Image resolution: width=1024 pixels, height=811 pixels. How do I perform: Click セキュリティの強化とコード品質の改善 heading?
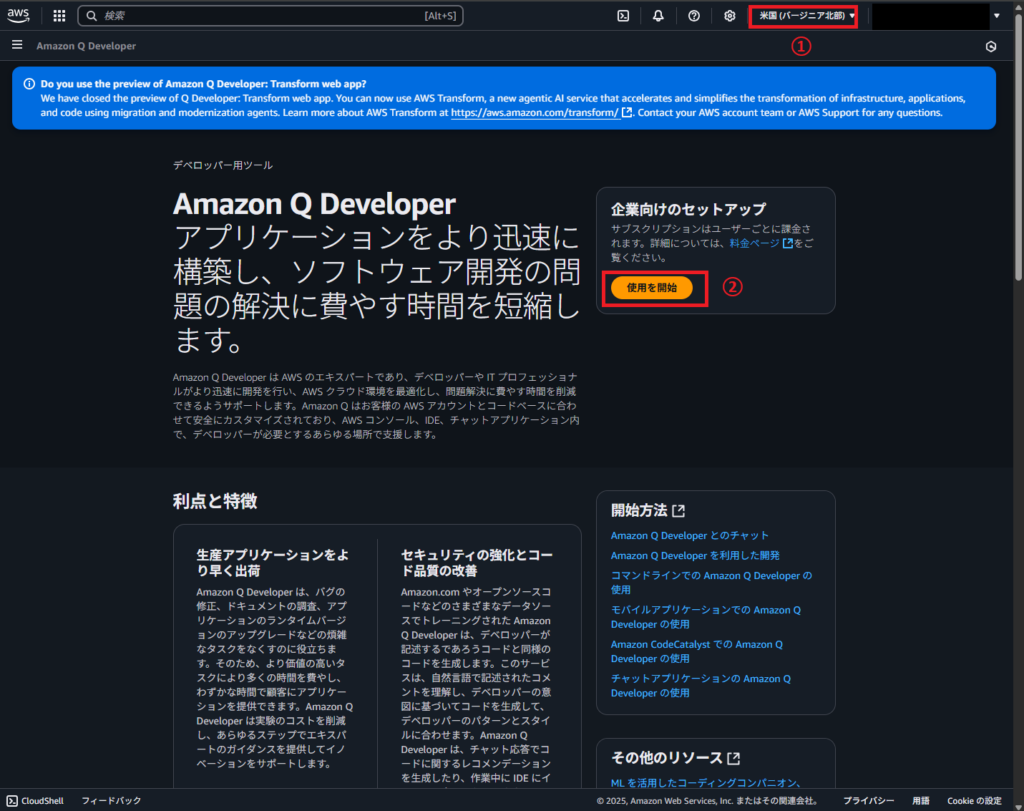tap(477, 563)
